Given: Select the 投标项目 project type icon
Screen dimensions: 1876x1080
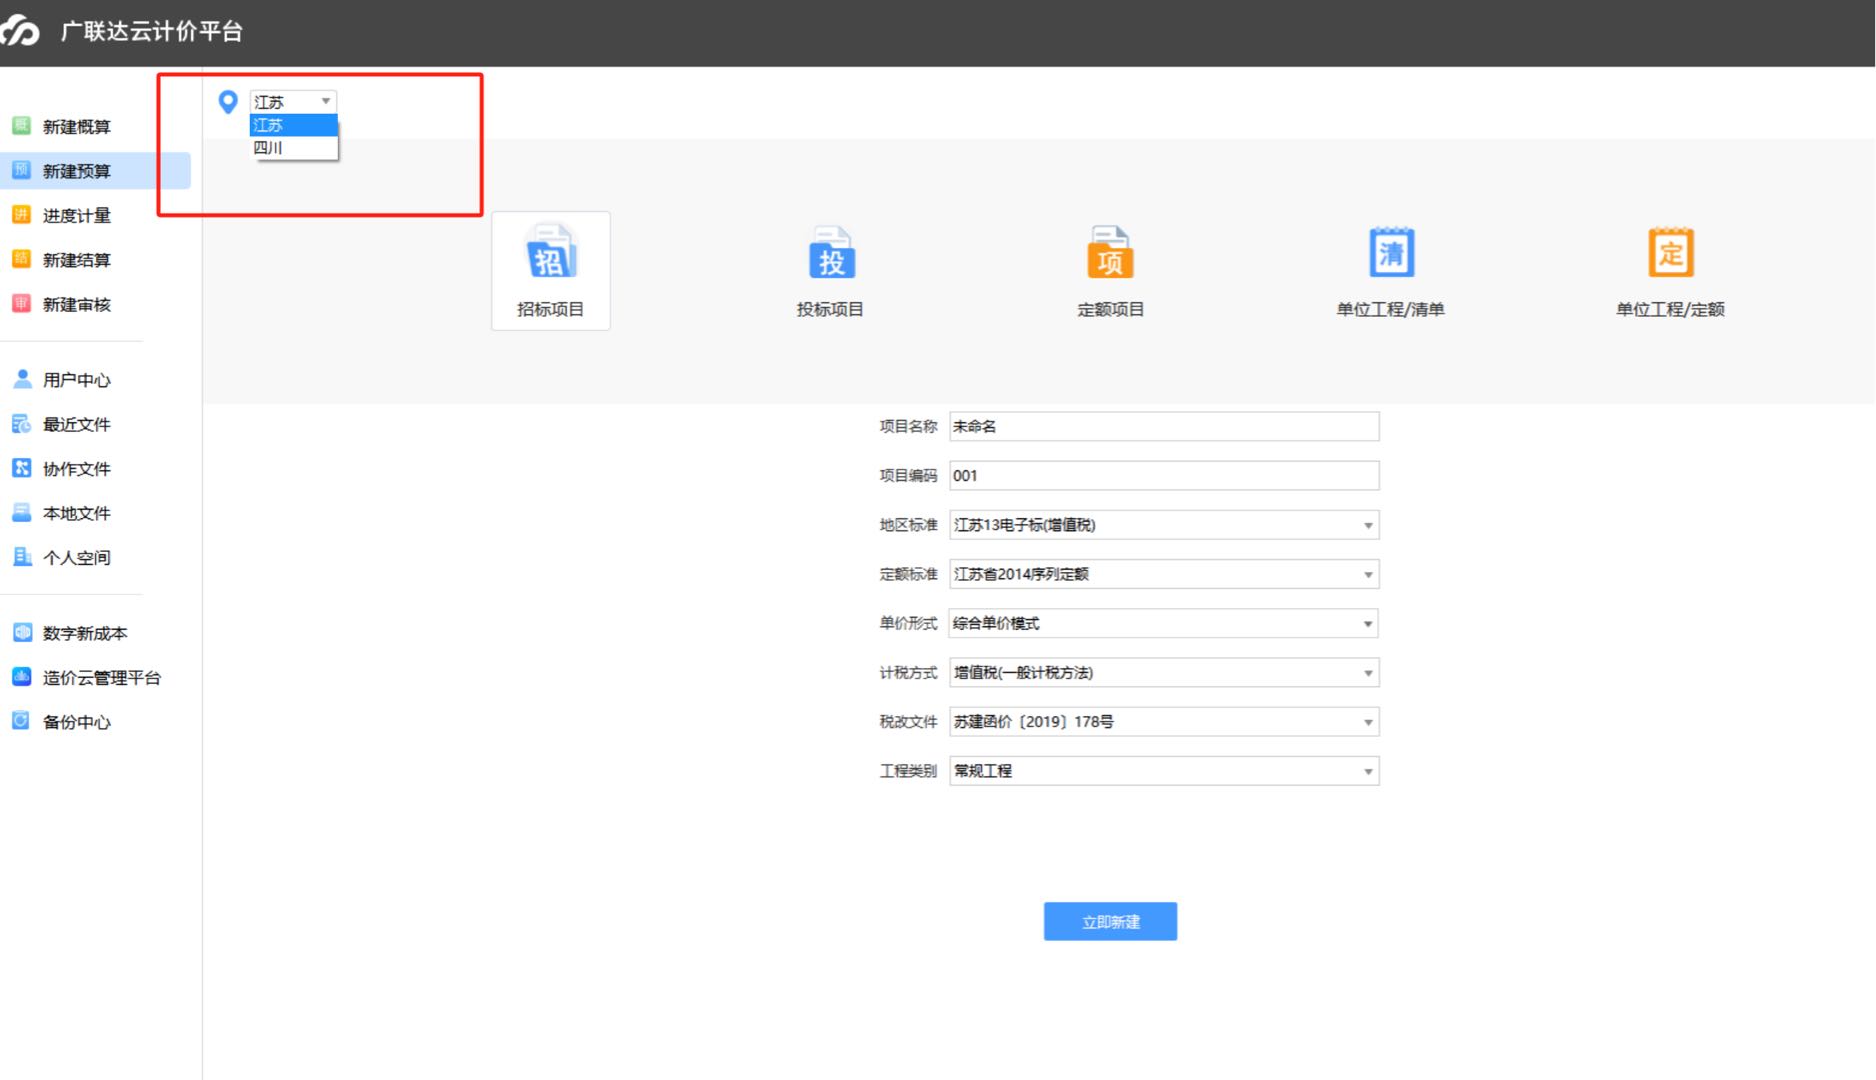Looking at the screenshot, I should click(x=831, y=253).
